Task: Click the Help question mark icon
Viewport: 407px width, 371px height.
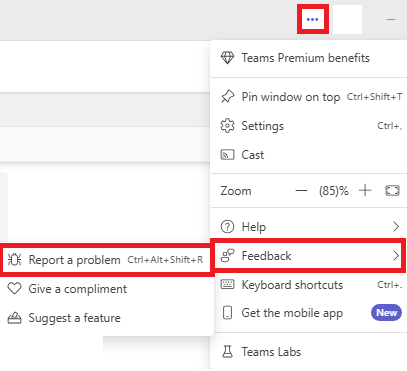Action: pos(227,227)
